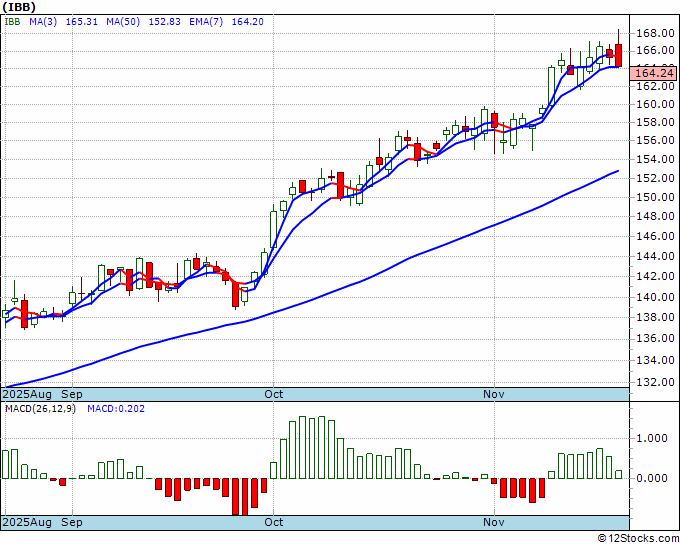Viewport: 680px width, 546px height.
Task: Click the EMA(7) value 164.20
Action: click(248, 22)
